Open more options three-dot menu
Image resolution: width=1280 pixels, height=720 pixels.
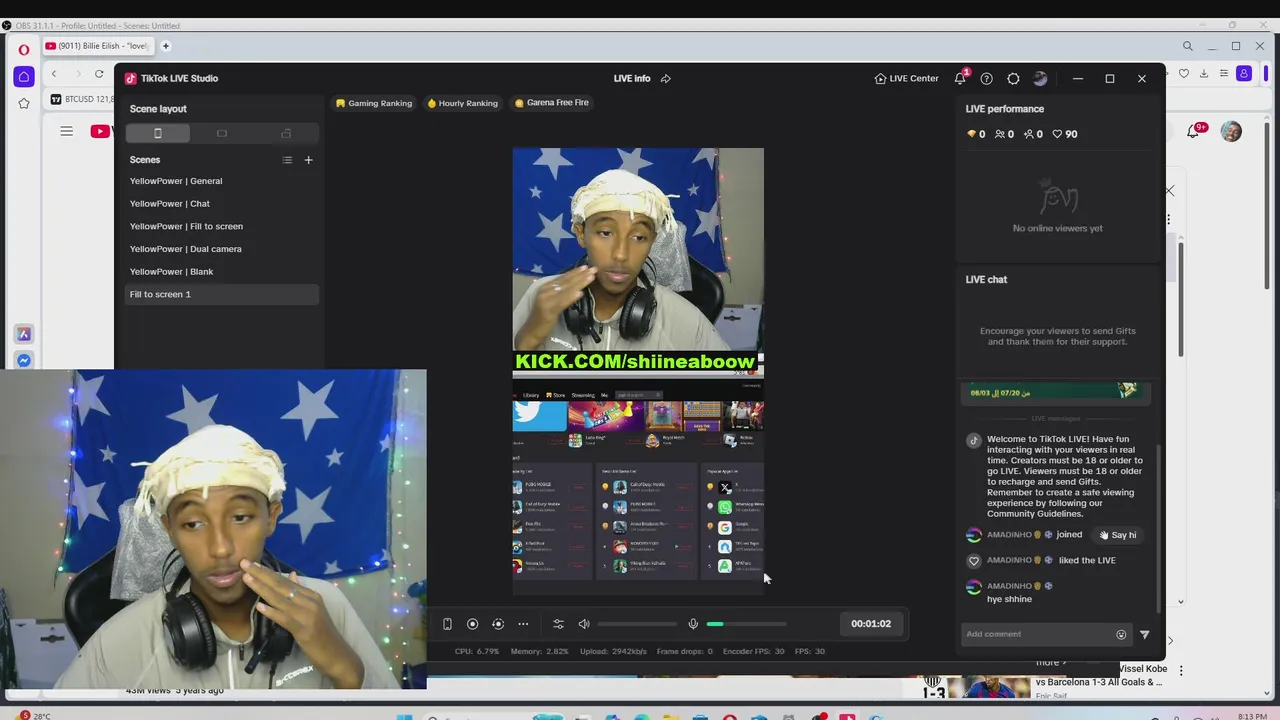[523, 624]
